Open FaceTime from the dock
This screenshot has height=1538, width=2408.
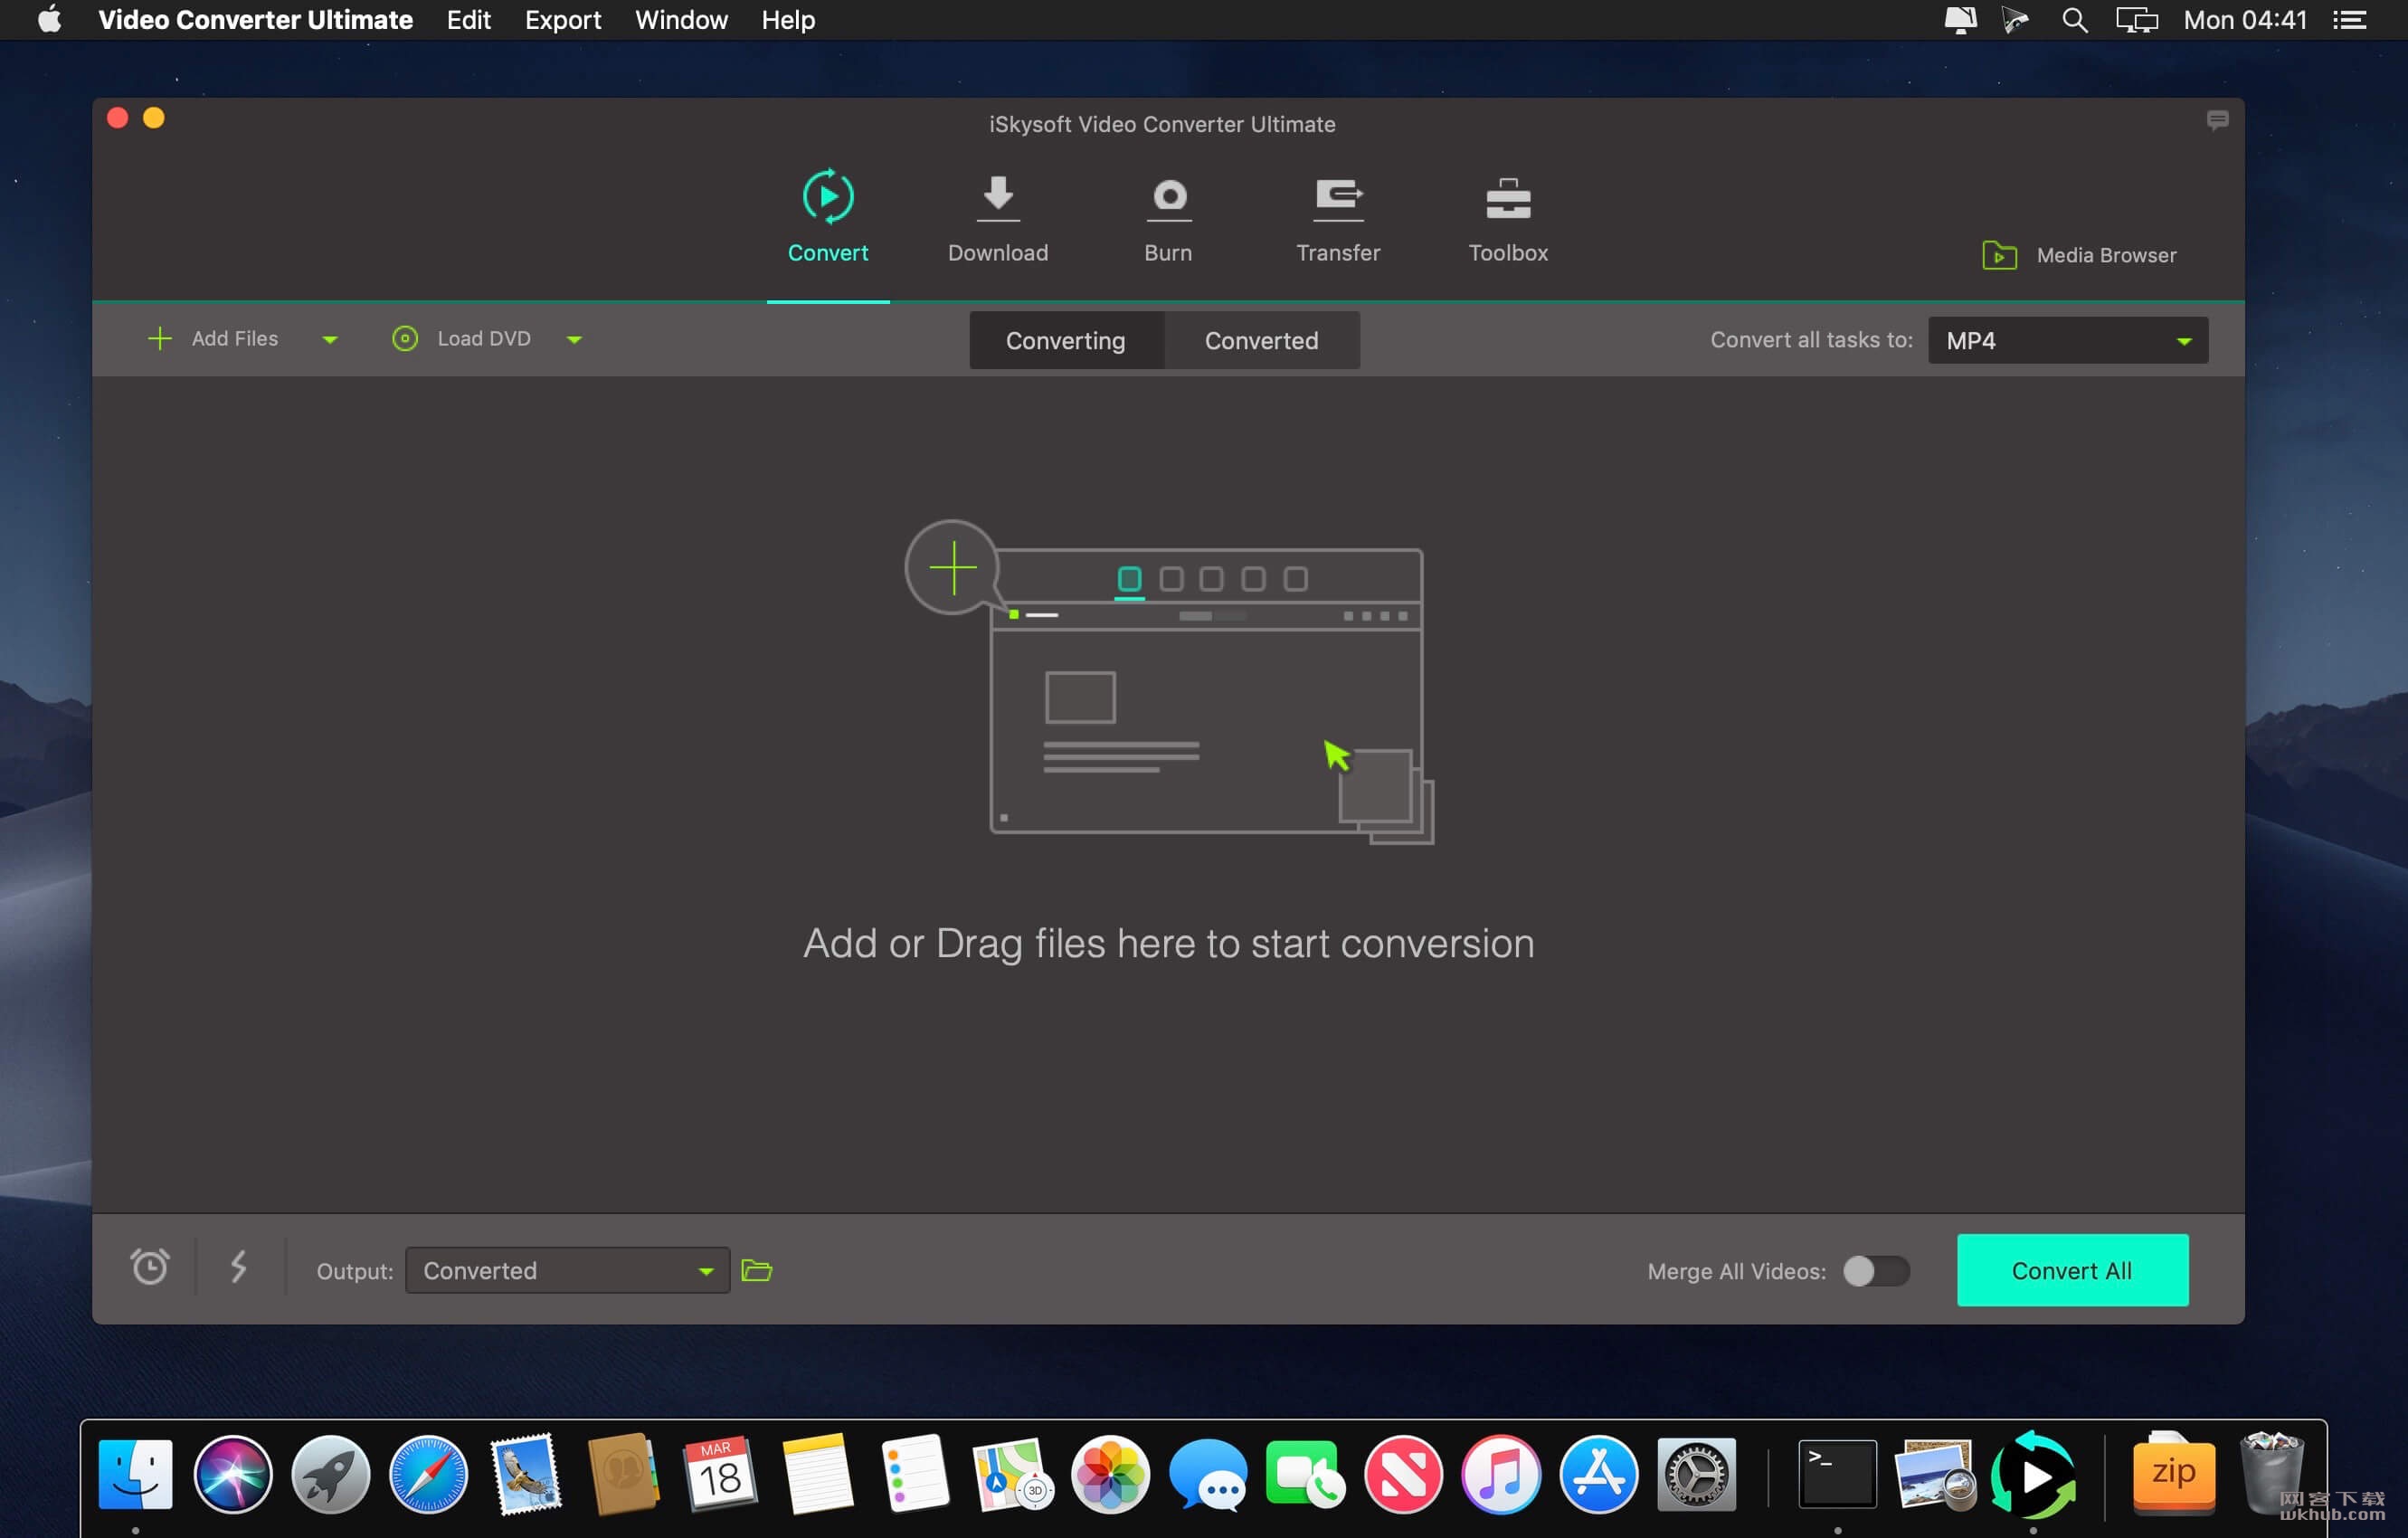tap(1305, 1473)
